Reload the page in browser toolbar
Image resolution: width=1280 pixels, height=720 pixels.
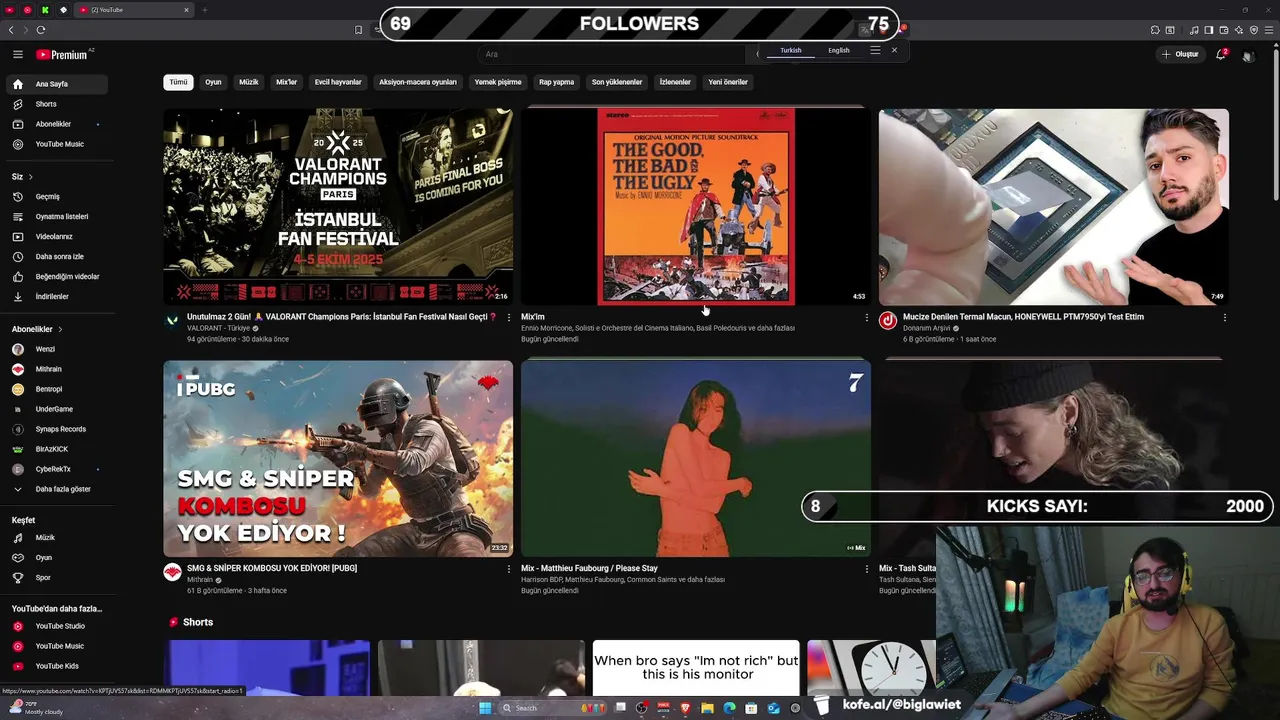pos(41,30)
